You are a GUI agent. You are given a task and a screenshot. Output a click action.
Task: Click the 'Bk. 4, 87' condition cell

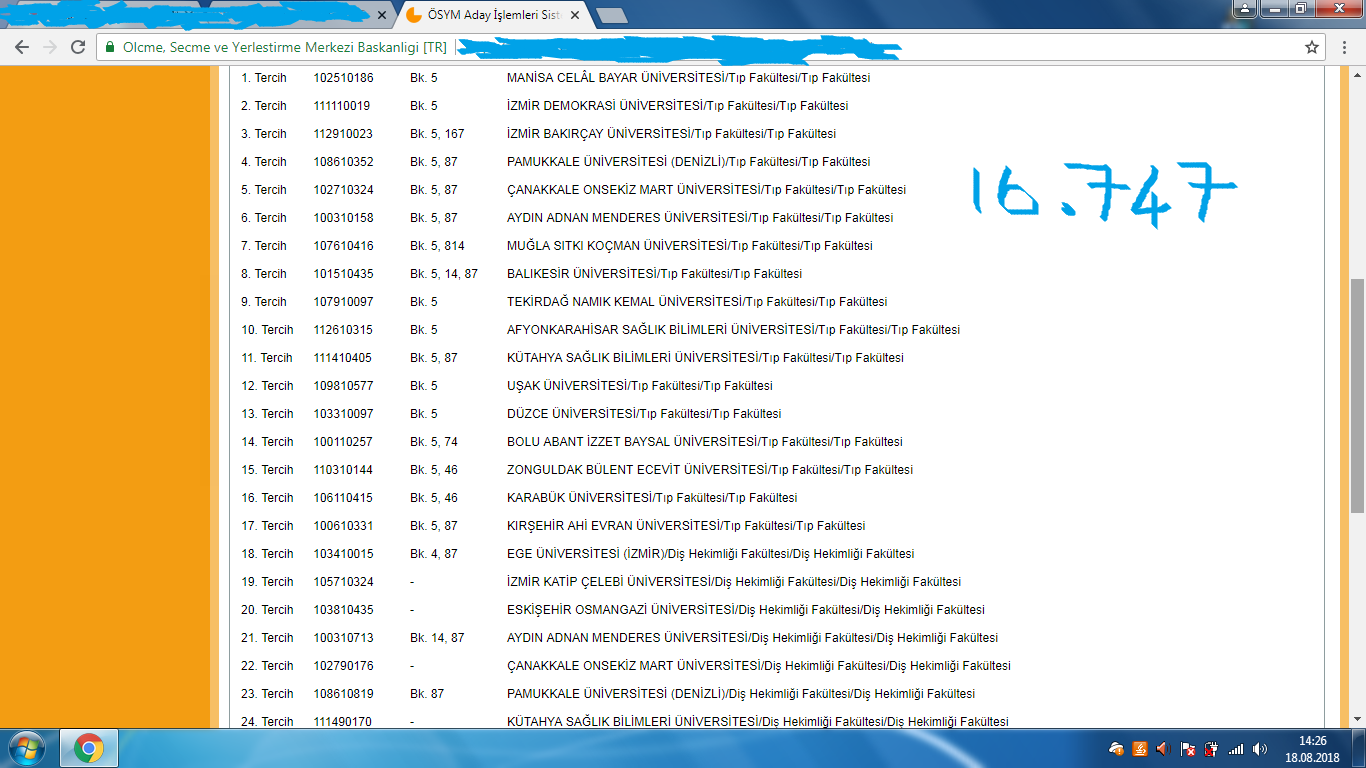pyautogui.click(x=434, y=554)
